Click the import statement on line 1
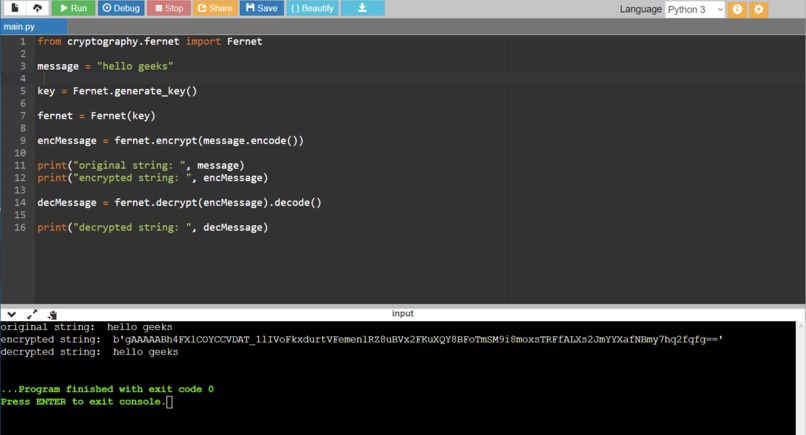Viewport: 806px width, 435px height. (x=150, y=41)
